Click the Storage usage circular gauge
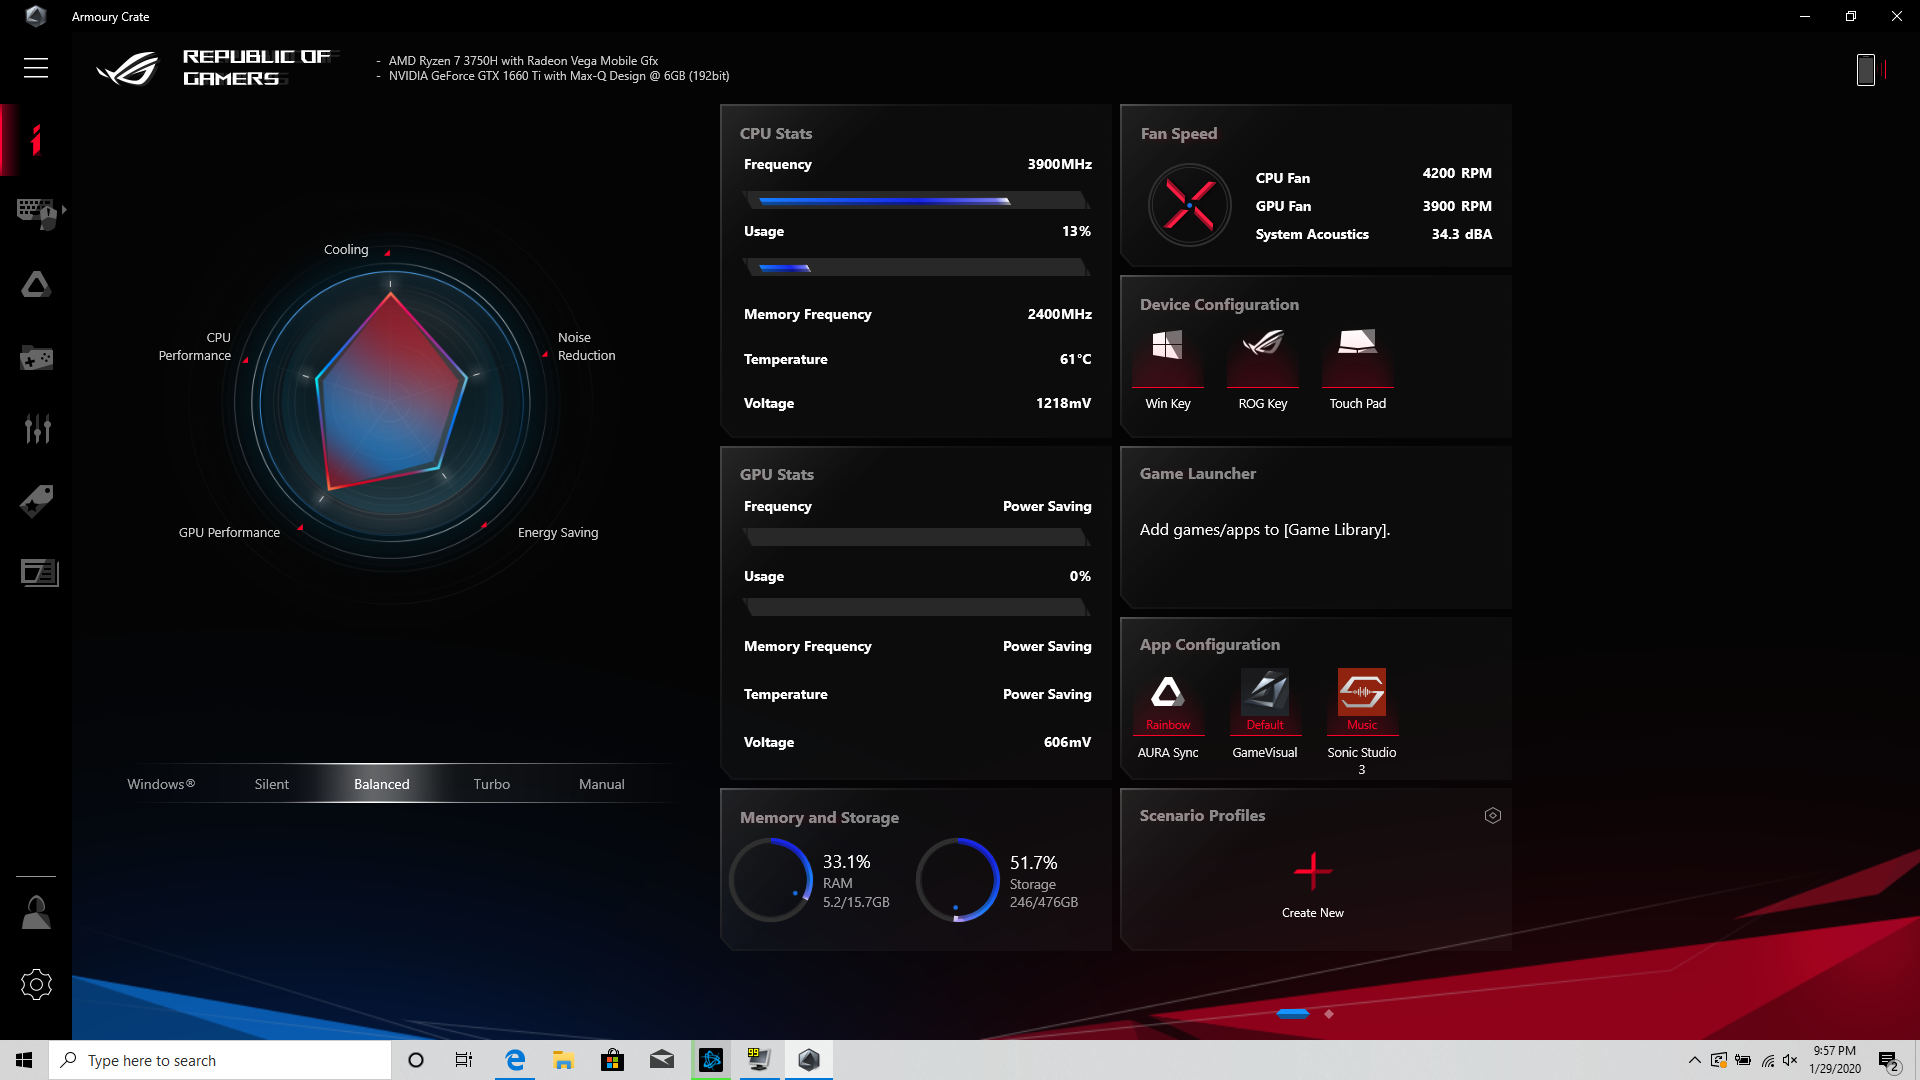 958,880
